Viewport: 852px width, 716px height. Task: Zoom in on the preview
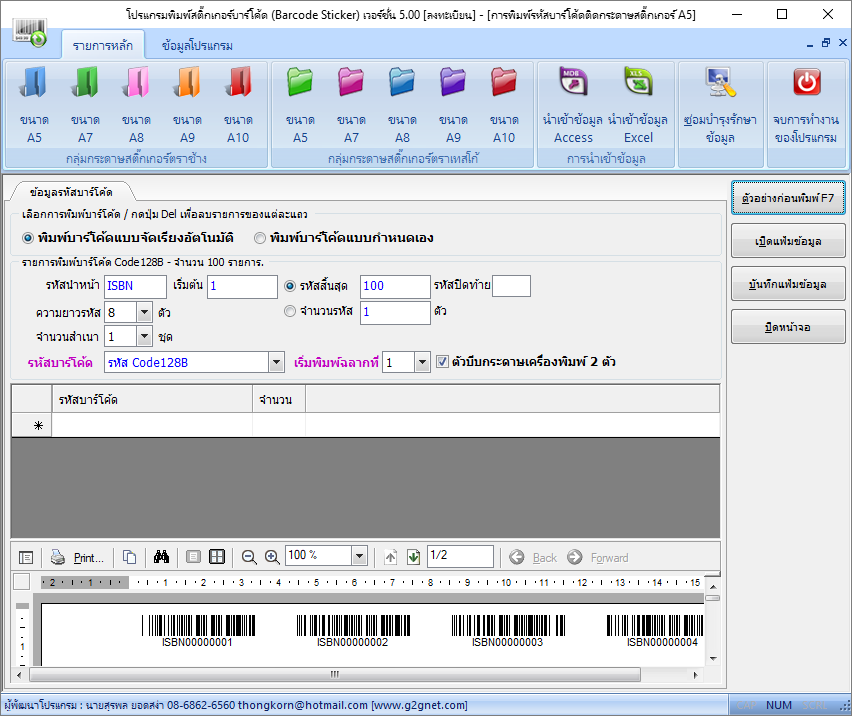click(x=272, y=557)
